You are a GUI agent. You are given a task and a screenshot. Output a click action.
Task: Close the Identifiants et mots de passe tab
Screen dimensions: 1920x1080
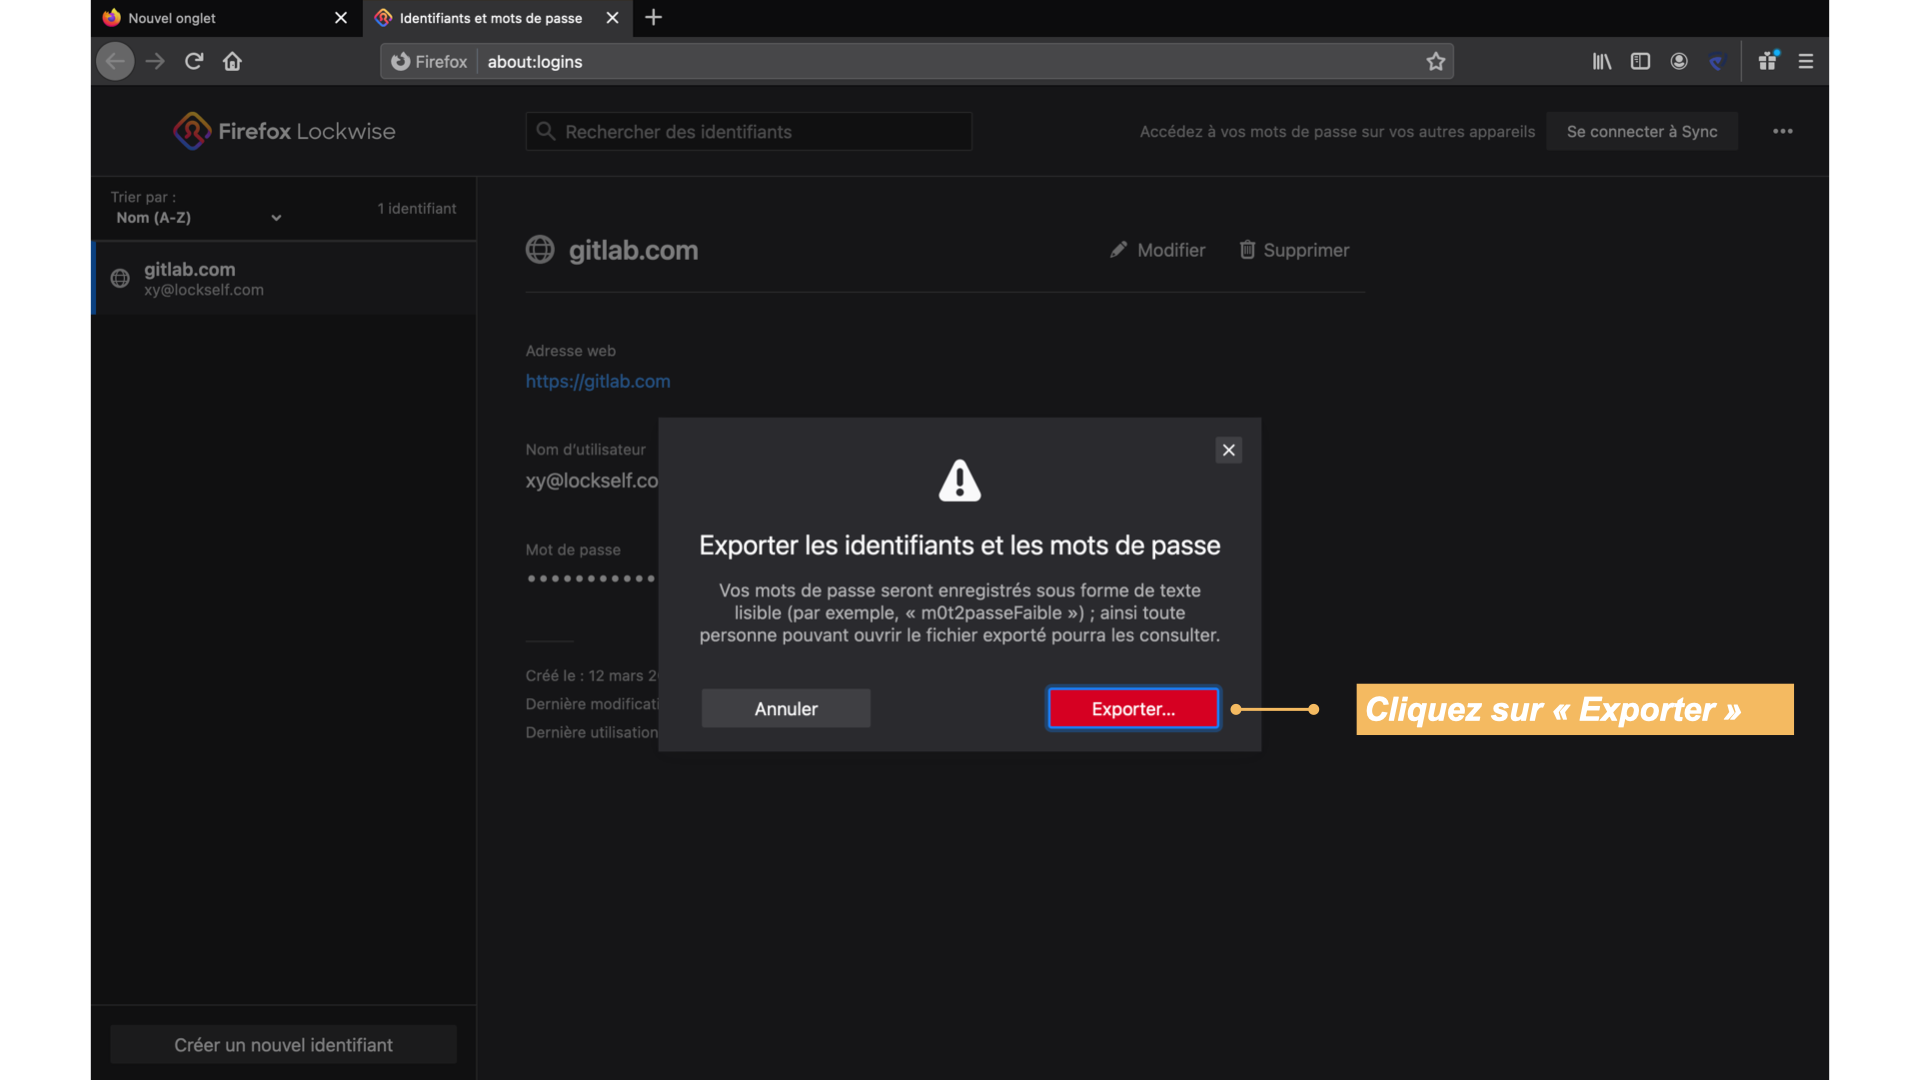pyautogui.click(x=613, y=18)
